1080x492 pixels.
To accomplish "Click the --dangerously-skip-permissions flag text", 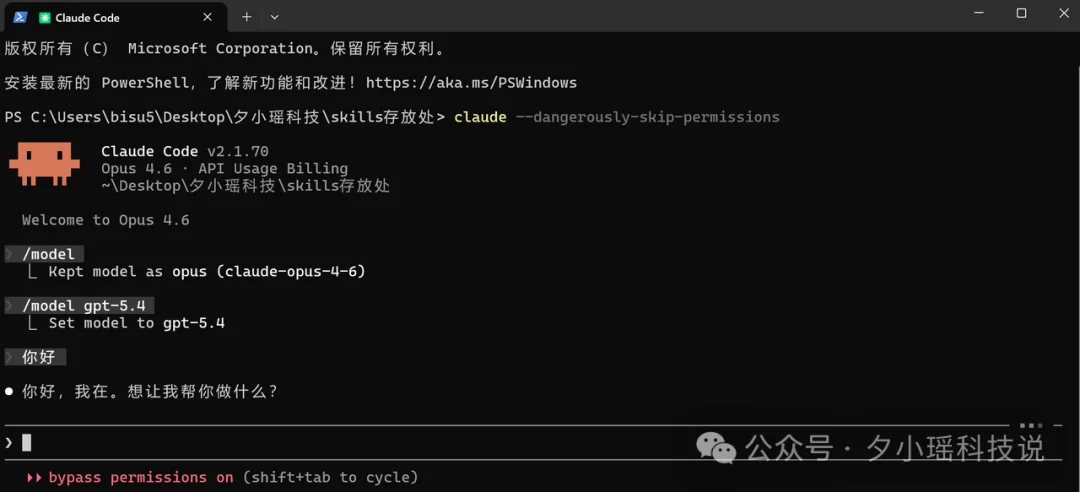I will click(647, 117).
